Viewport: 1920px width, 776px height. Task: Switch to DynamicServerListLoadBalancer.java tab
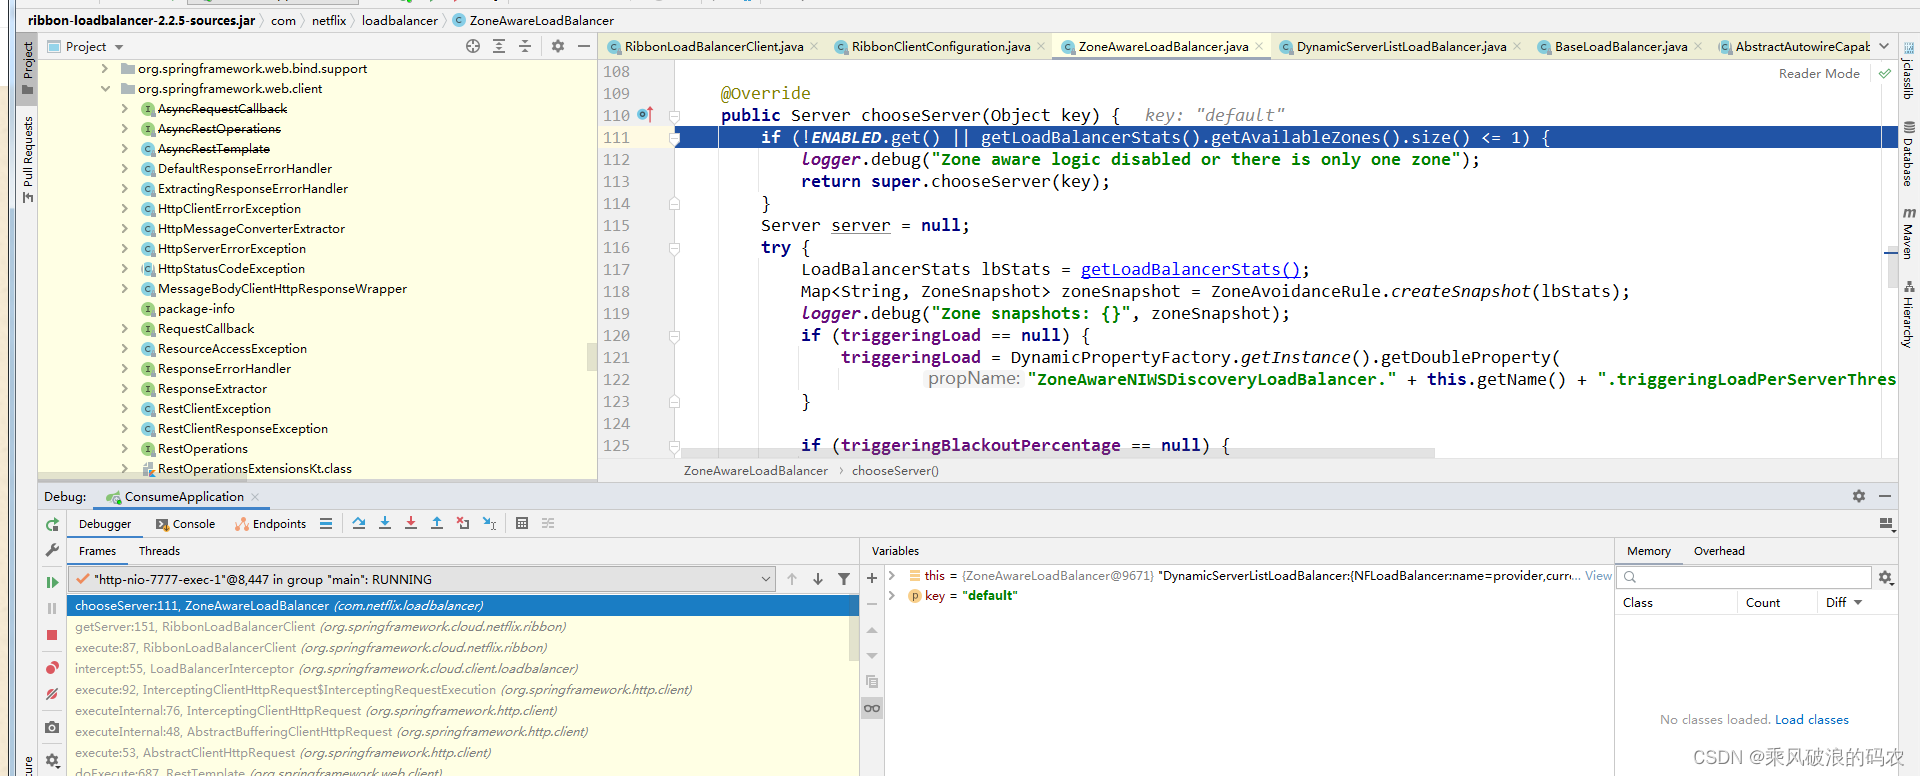click(1400, 47)
